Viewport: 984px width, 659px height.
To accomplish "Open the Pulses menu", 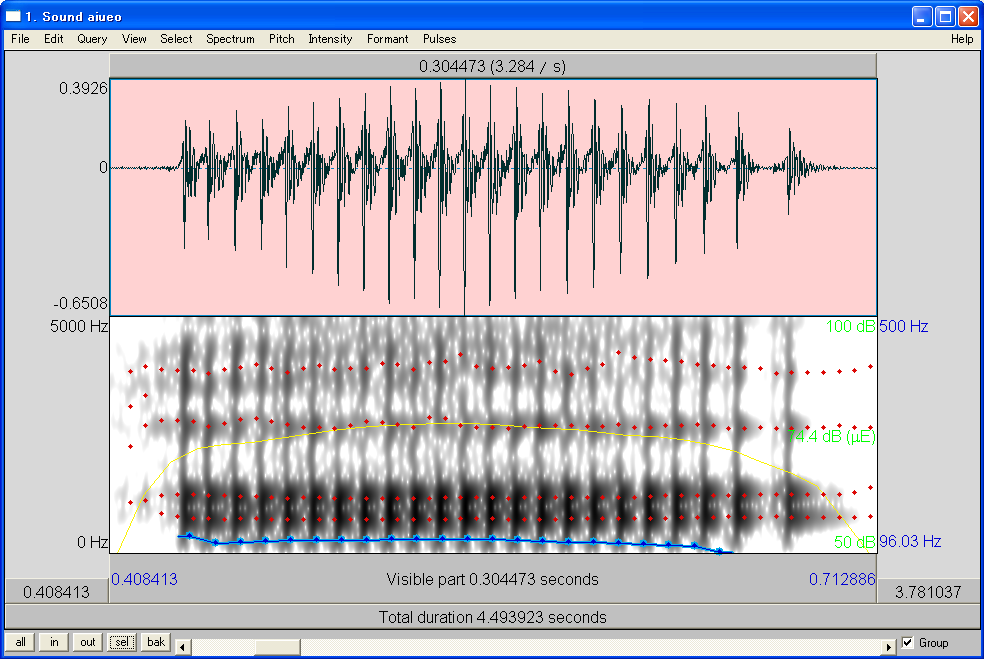I will click(x=439, y=39).
